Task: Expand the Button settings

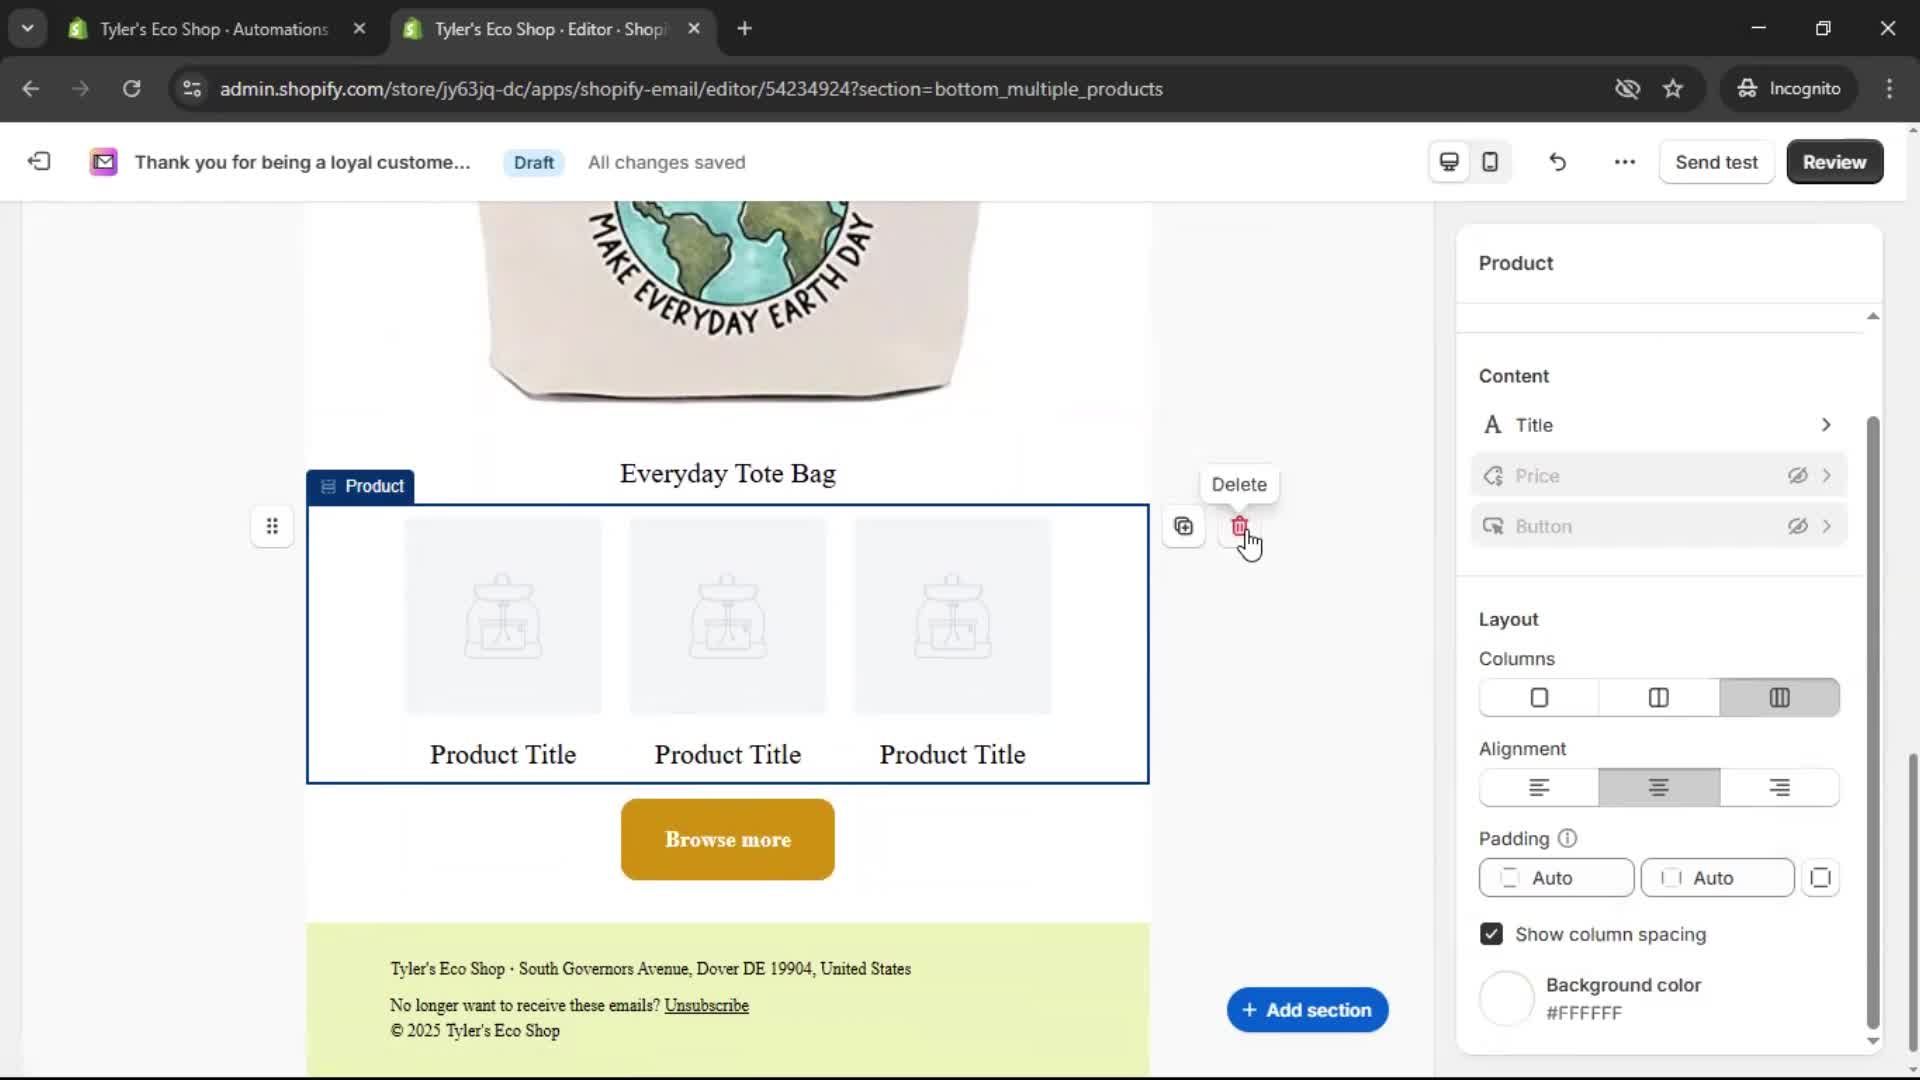Action: pos(1829,525)
